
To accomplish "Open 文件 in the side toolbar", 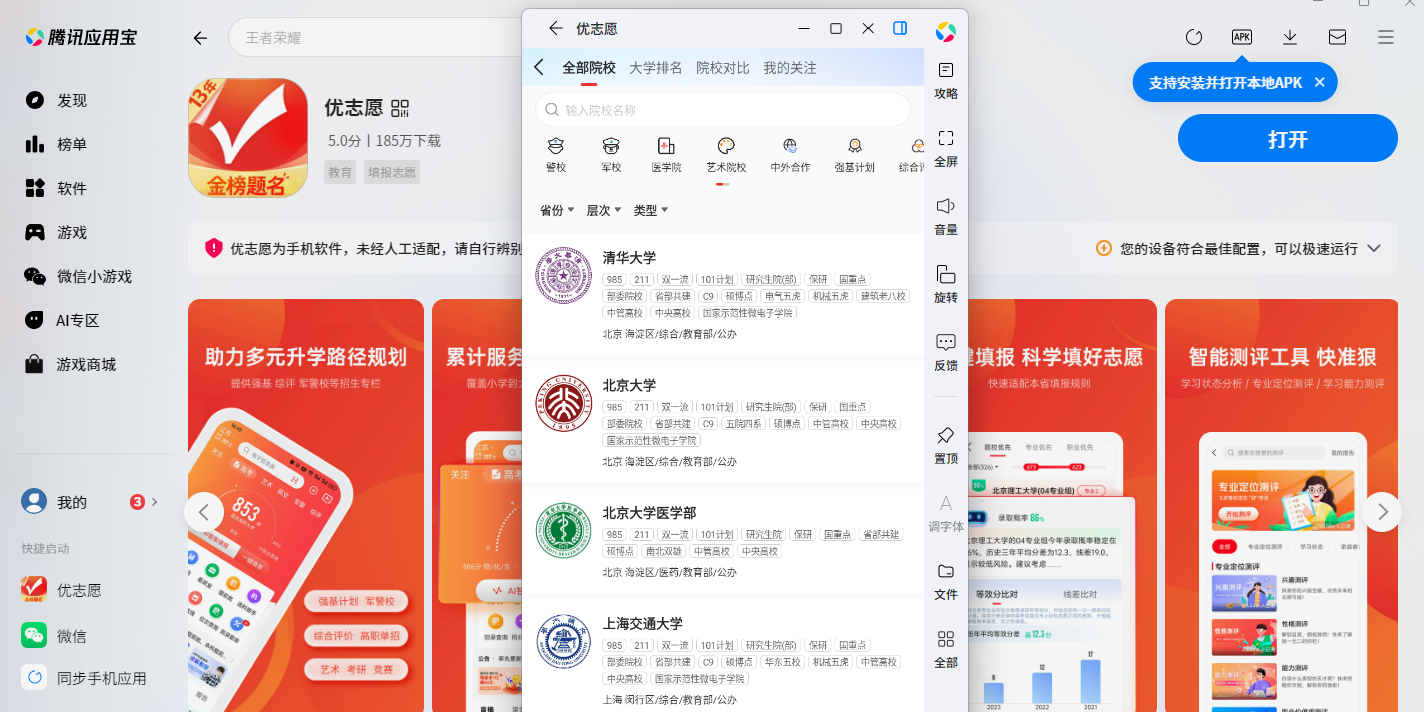I will 945,581.
